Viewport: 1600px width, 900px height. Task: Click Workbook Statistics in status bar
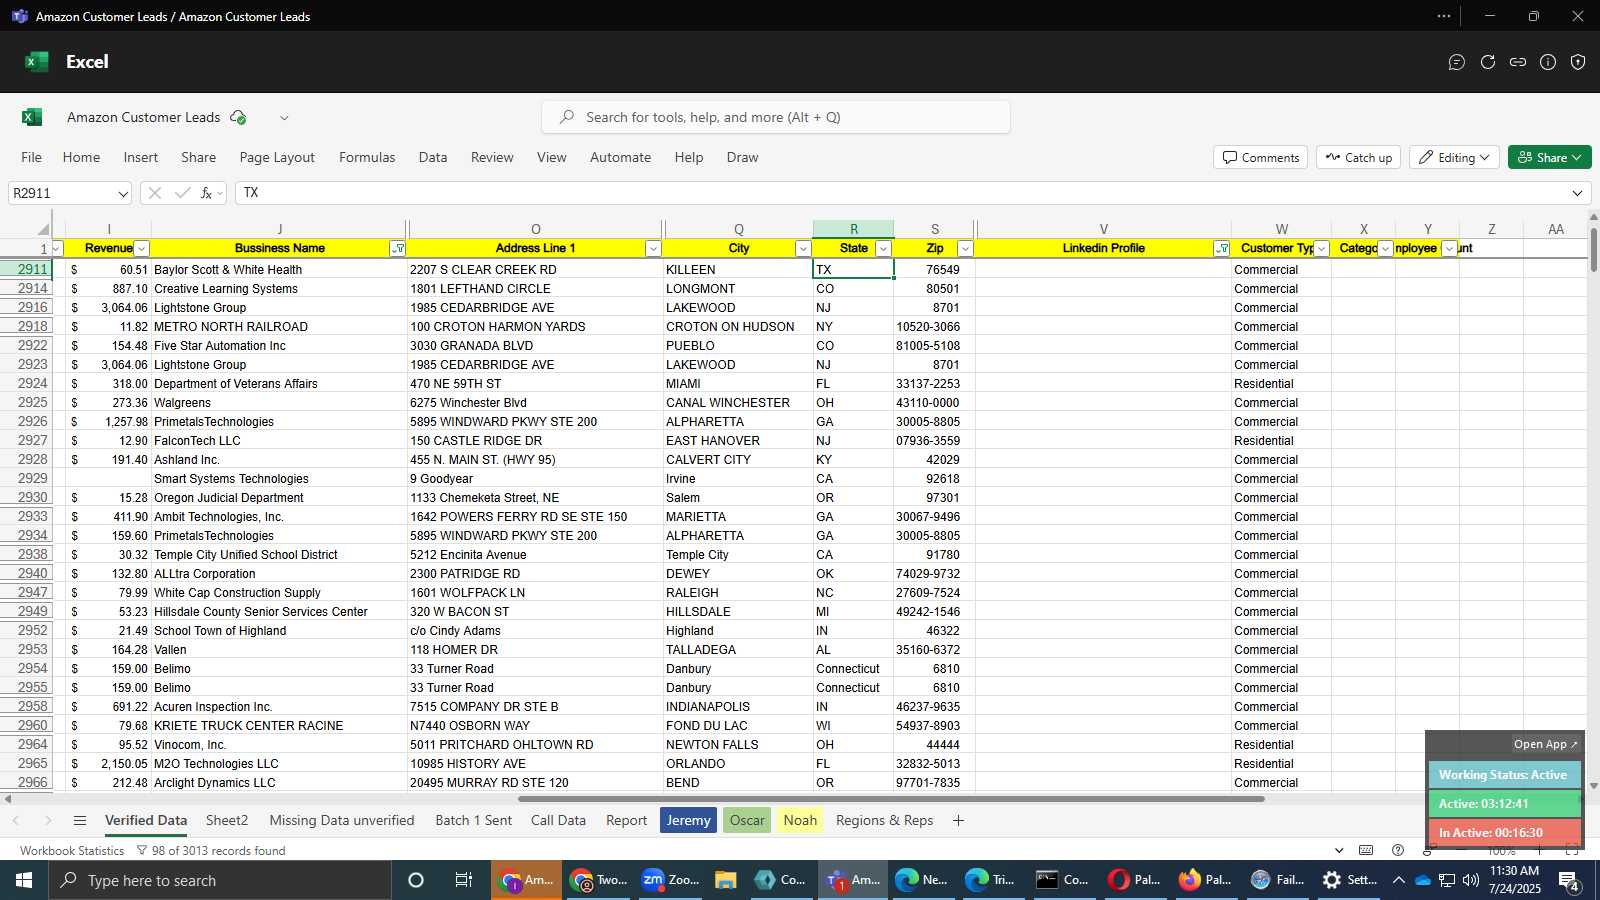click(72, 850)
